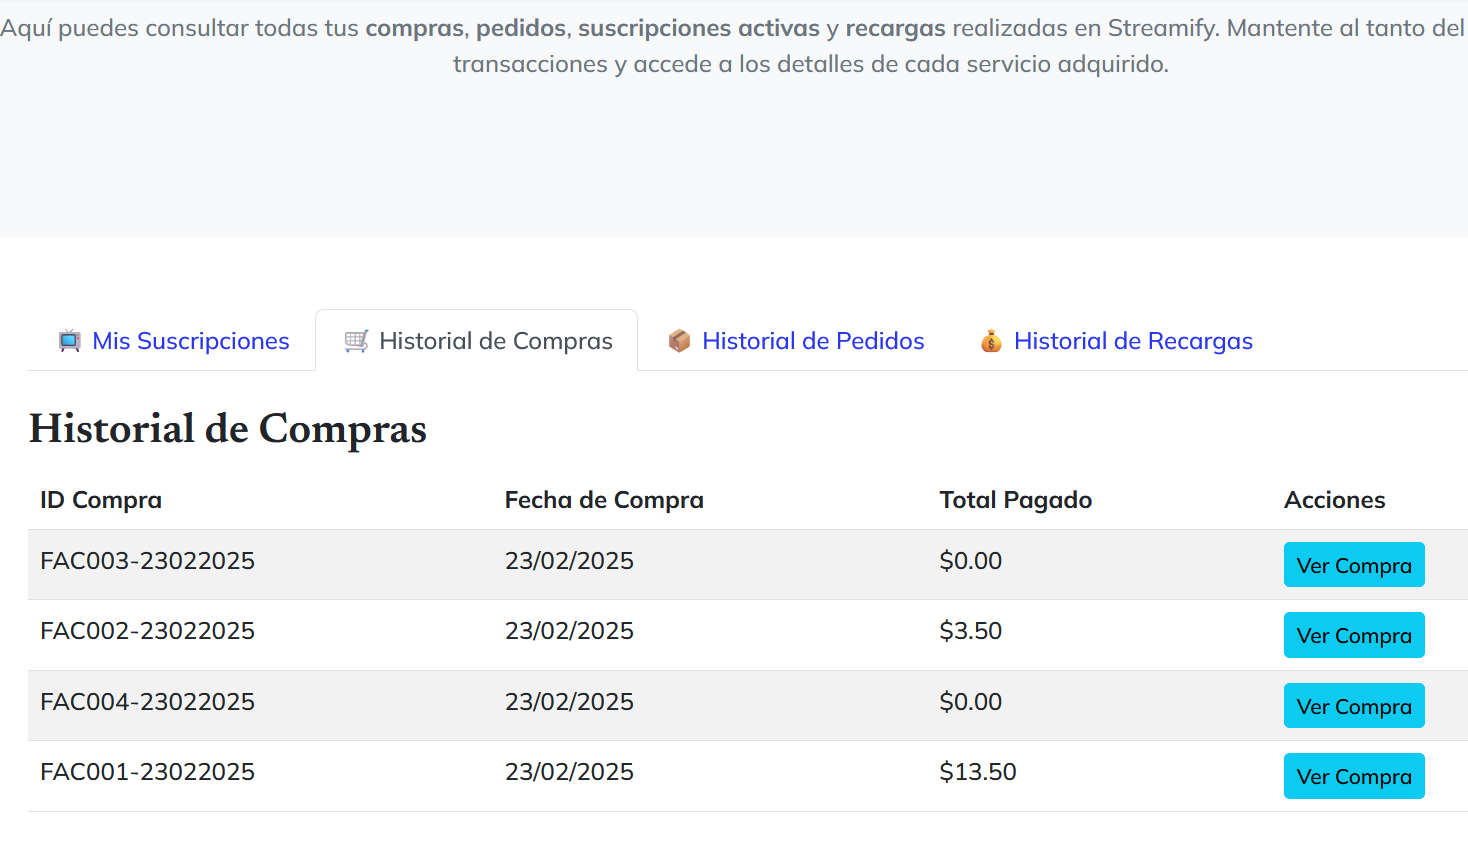Click the money bag icon beside Historial de Recargas
The image size is (1468, 853).
tap(990, 340)
